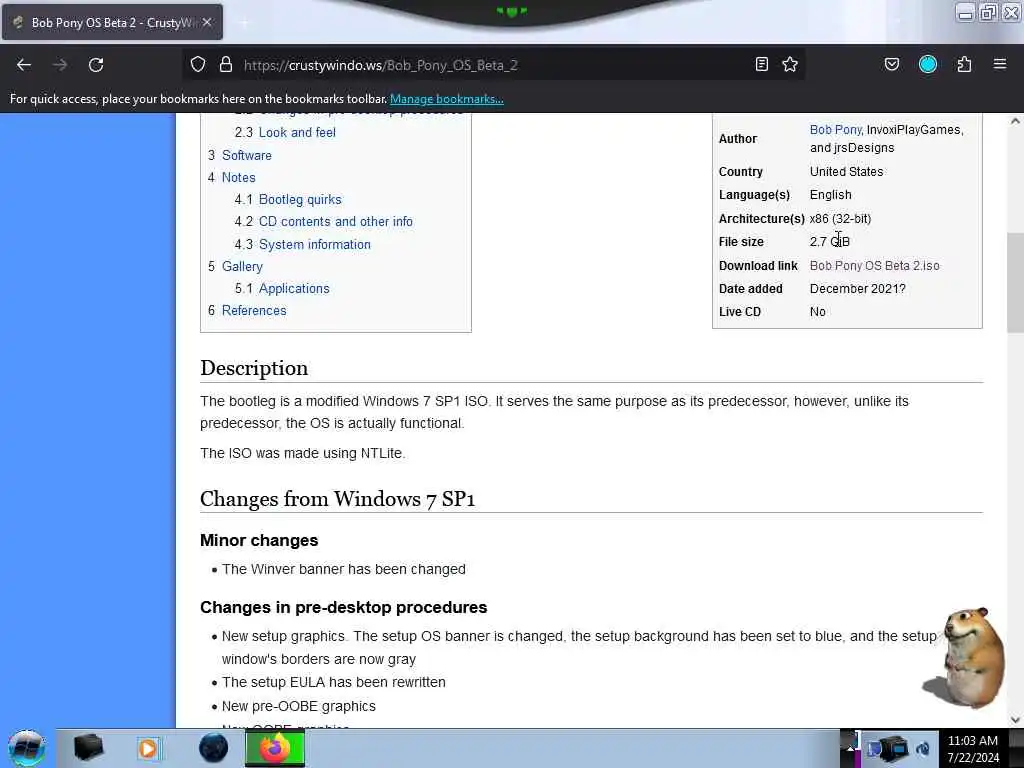Click the 2.7 GiB file size value

click(829, 242)
